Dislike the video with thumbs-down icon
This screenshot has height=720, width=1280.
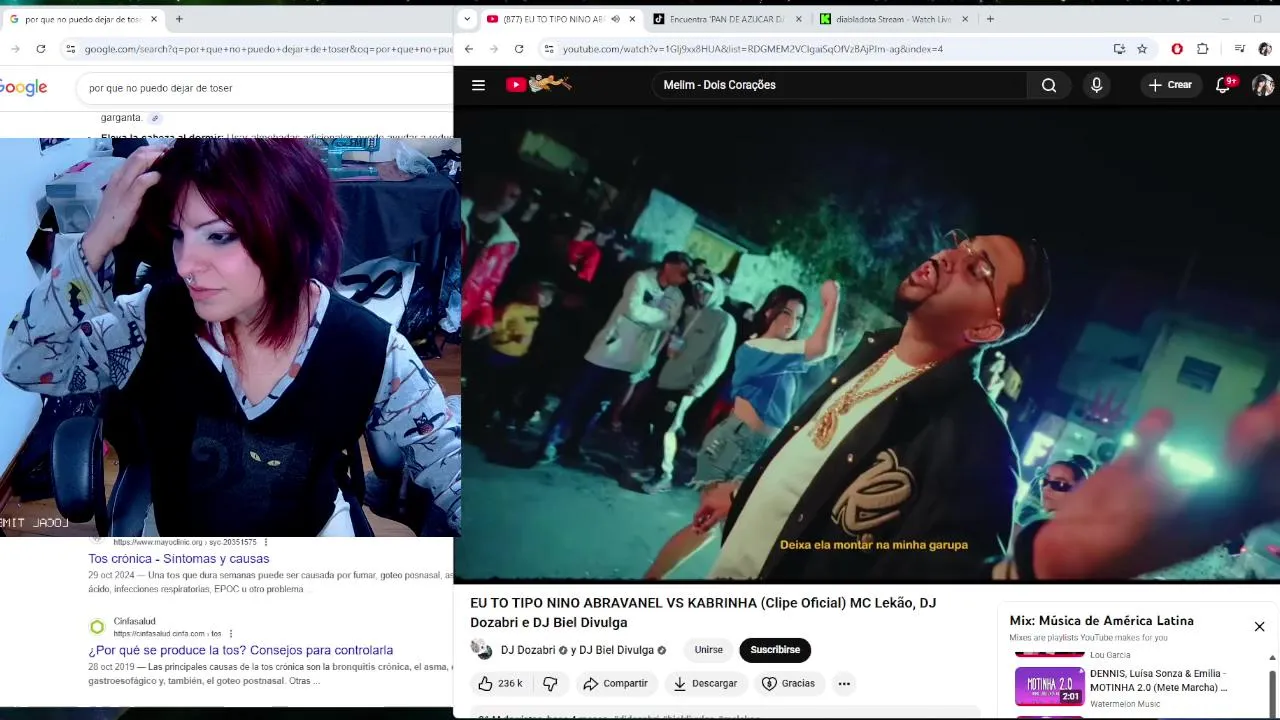click(x=550, y=683)
